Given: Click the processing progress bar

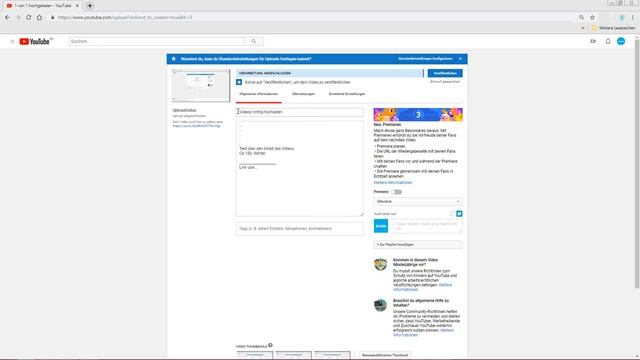Looking at the screenshot, I should coord(330,73).
